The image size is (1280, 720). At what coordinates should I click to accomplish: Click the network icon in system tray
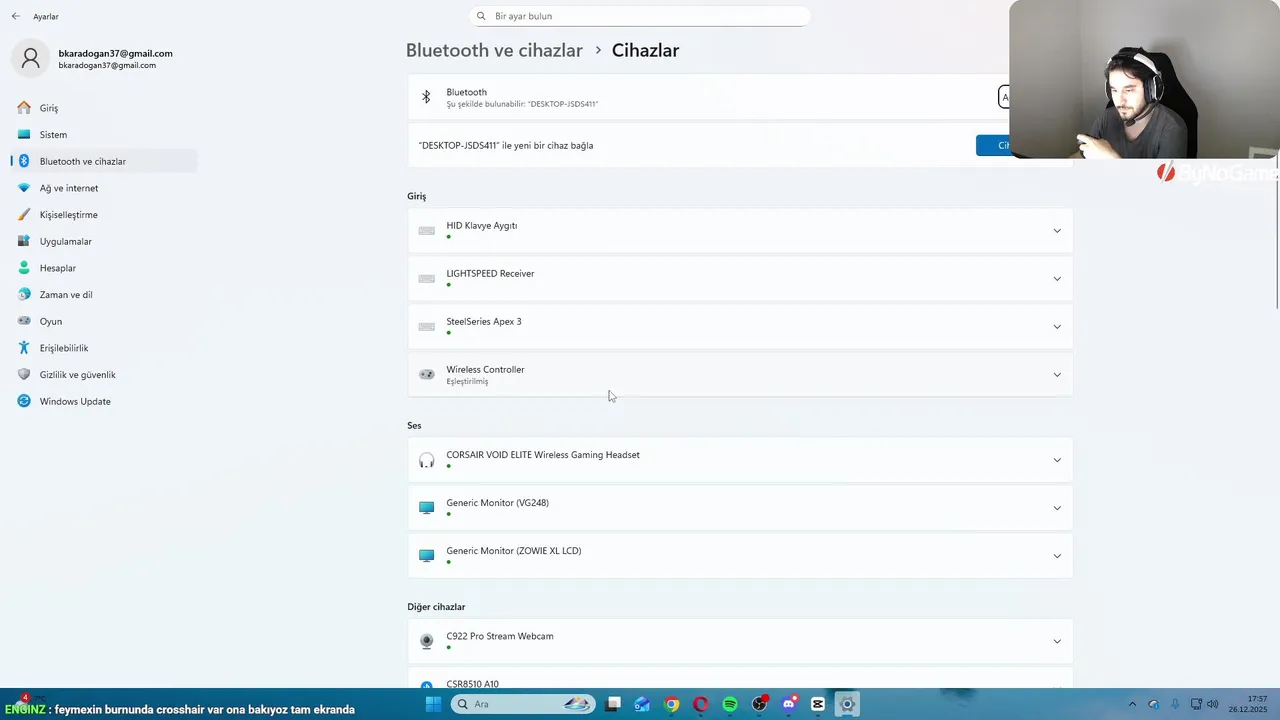[x=1196, y=704]
